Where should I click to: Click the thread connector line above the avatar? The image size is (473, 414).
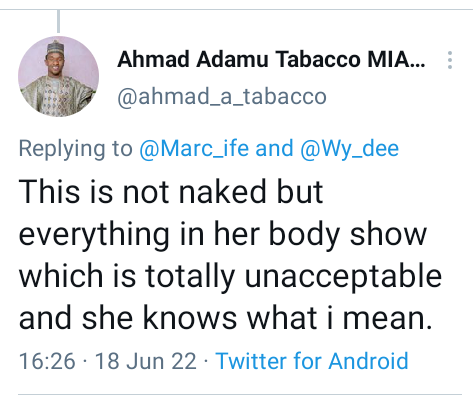pos(58,21)
